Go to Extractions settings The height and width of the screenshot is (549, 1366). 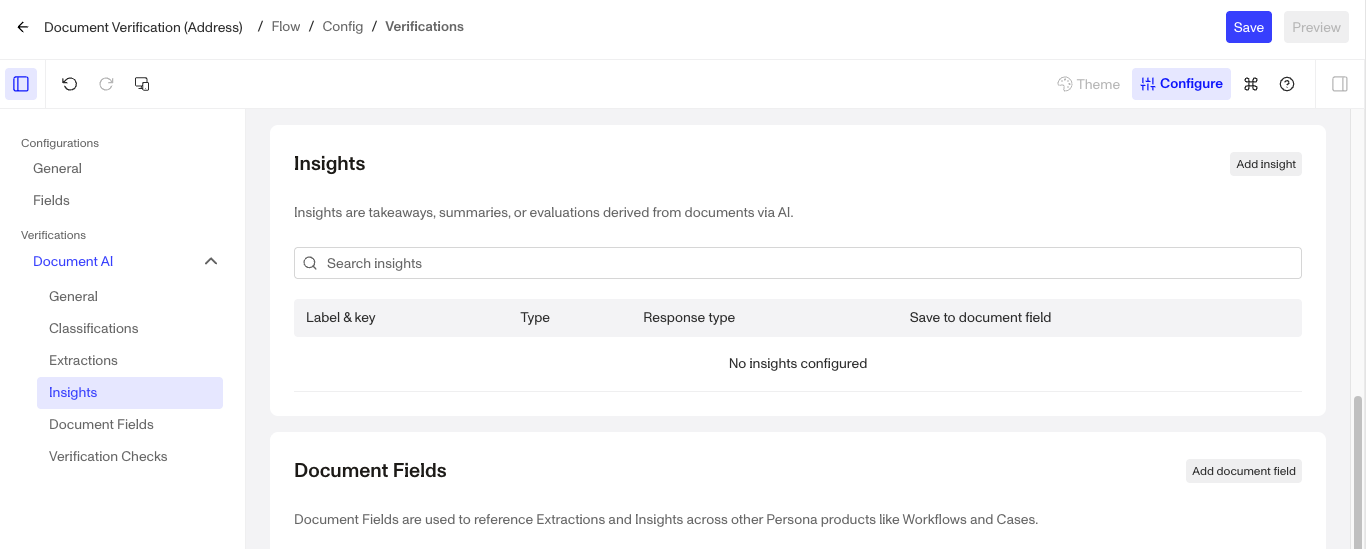click(83, 360)
